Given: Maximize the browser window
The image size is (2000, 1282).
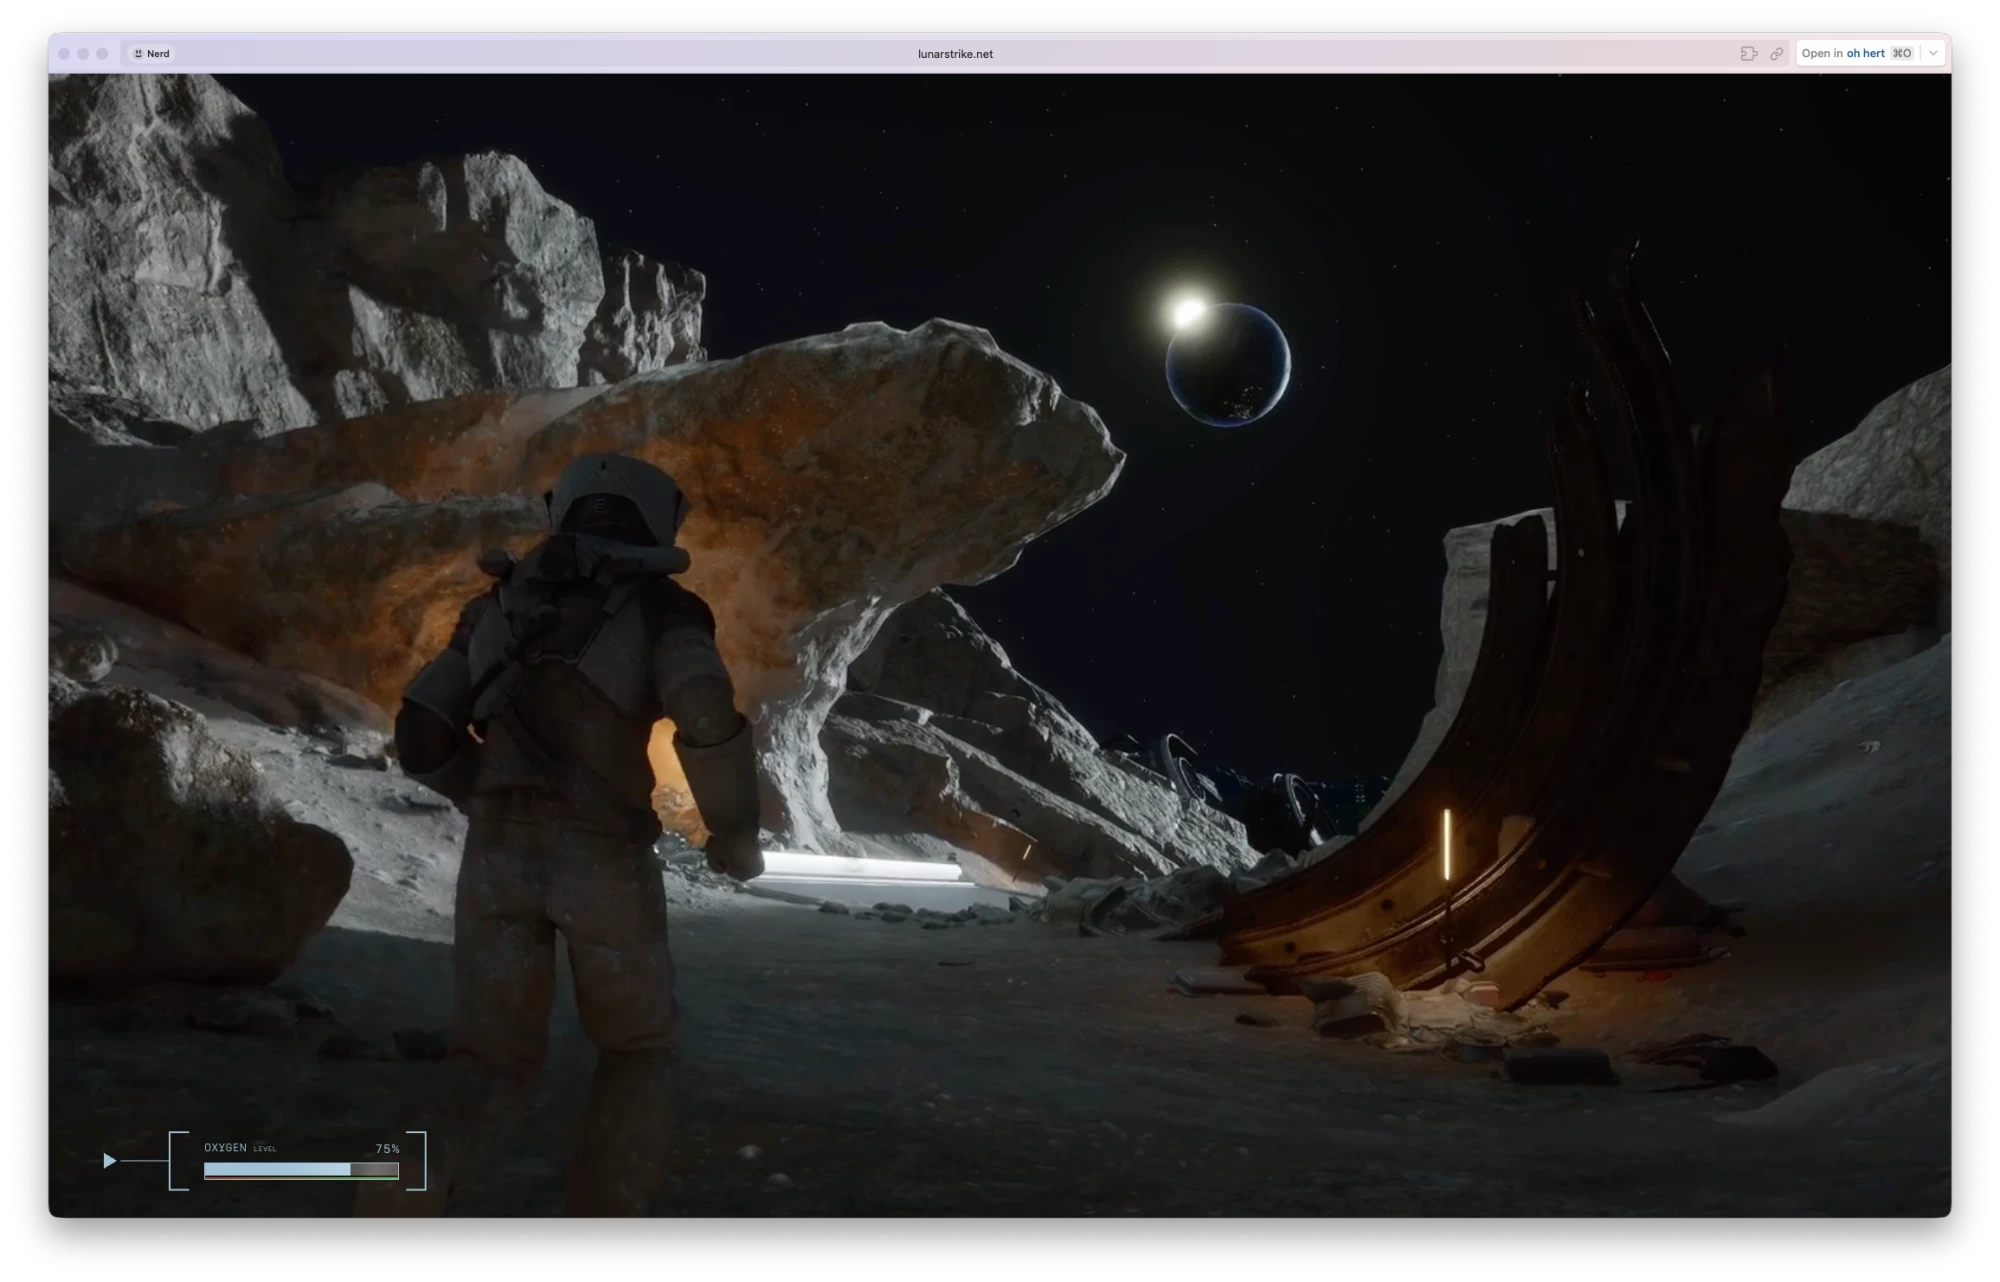Looking at the screenshot, I should pyautogui.click(x=102, y=54).
